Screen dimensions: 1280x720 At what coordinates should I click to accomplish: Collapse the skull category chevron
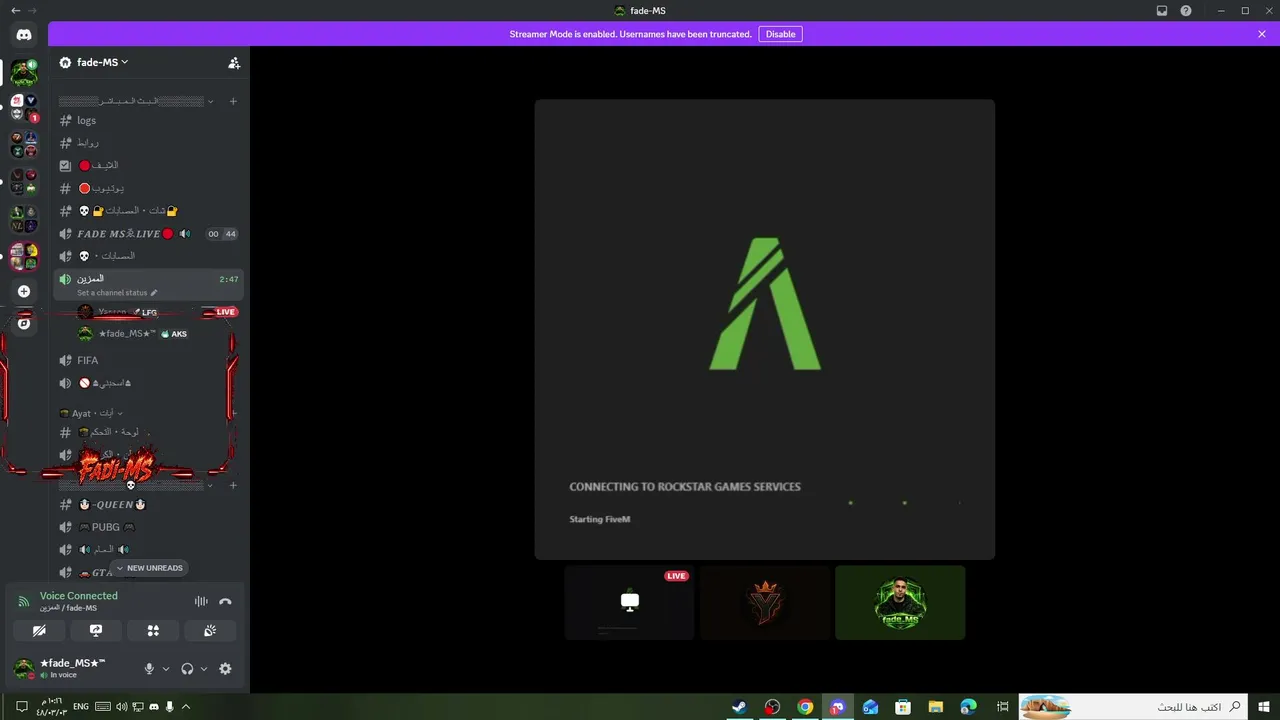pyautogui.click(x=210, y=485)
